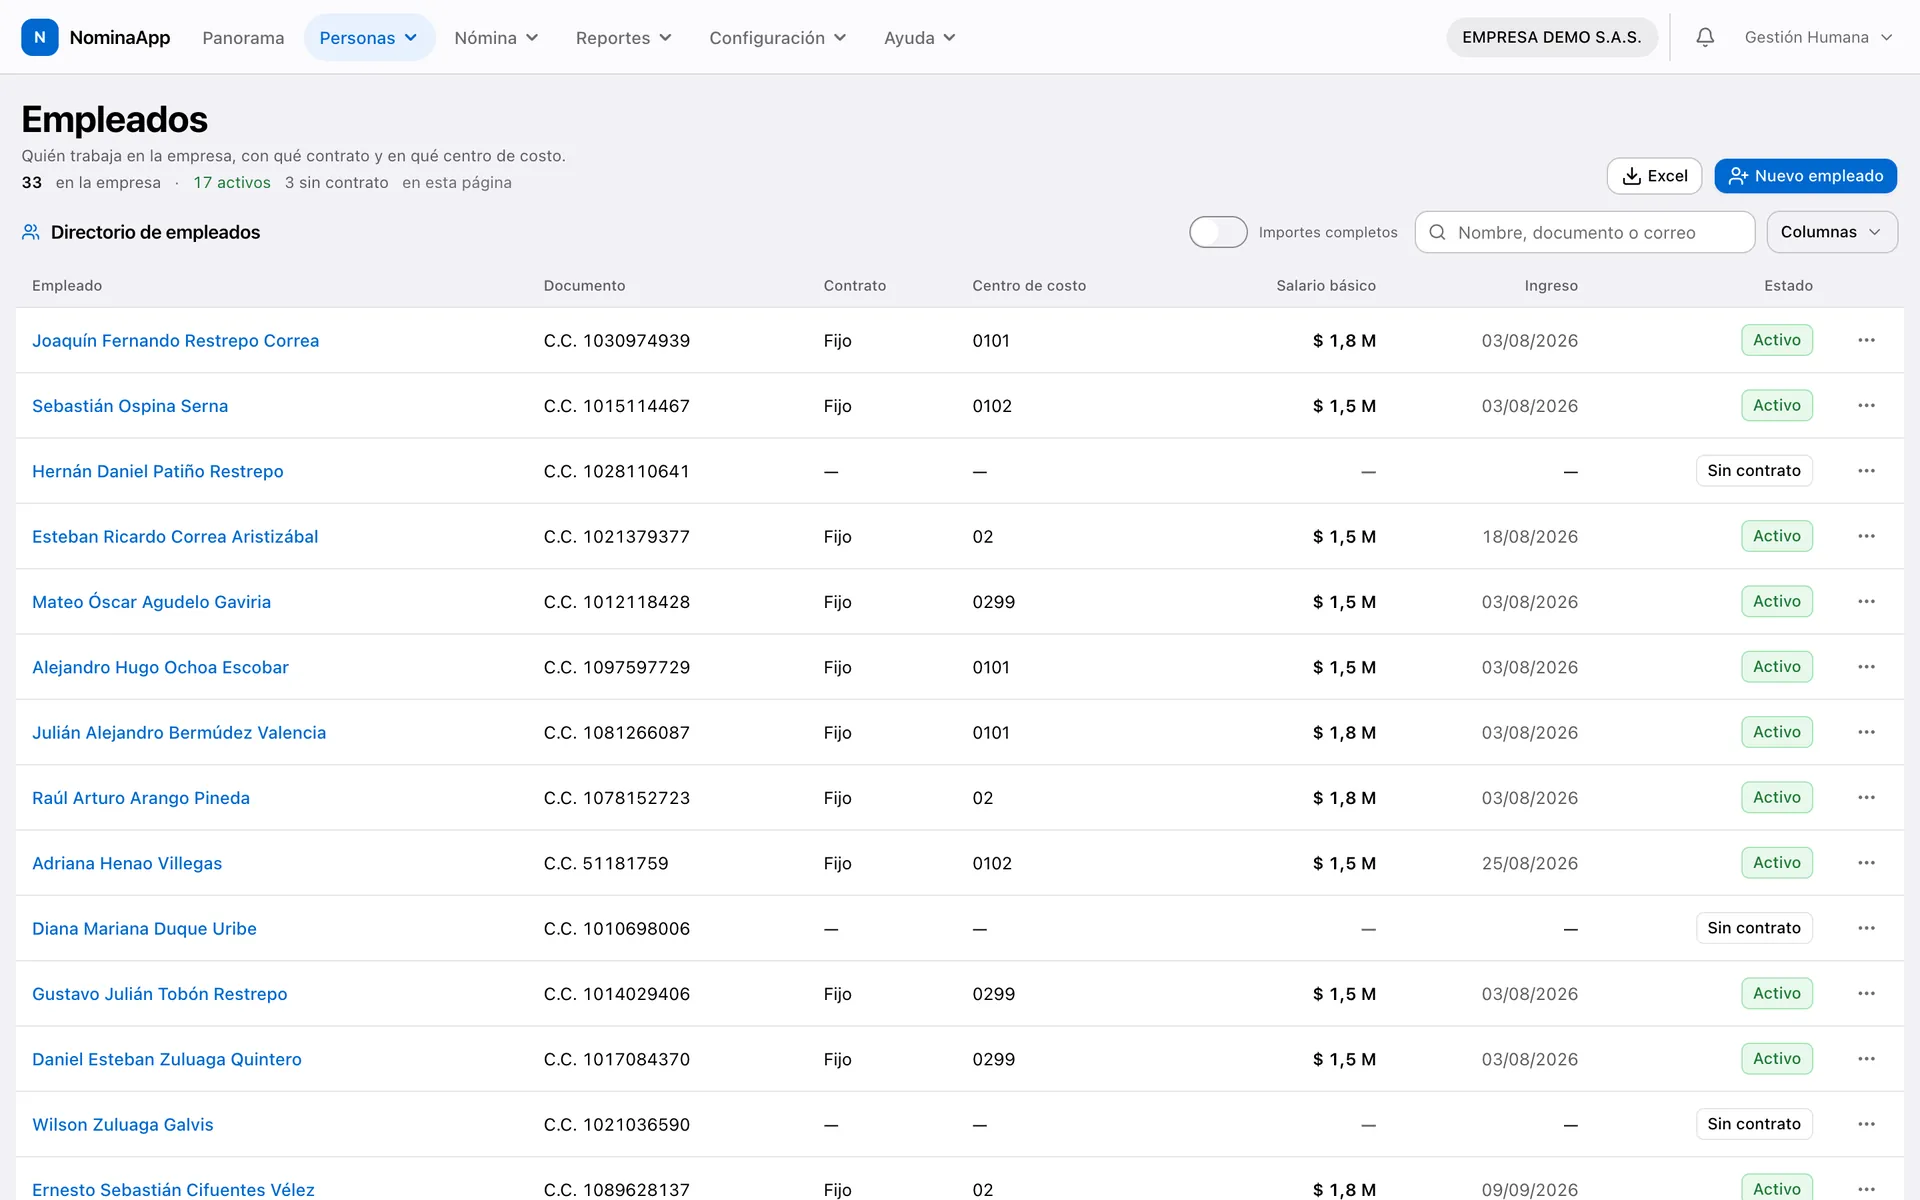Open row actions for Diana Mariana Duque Uribe
Image resolution: width=1920 pixels, height=1200 pixels.
coord(1866,928)
